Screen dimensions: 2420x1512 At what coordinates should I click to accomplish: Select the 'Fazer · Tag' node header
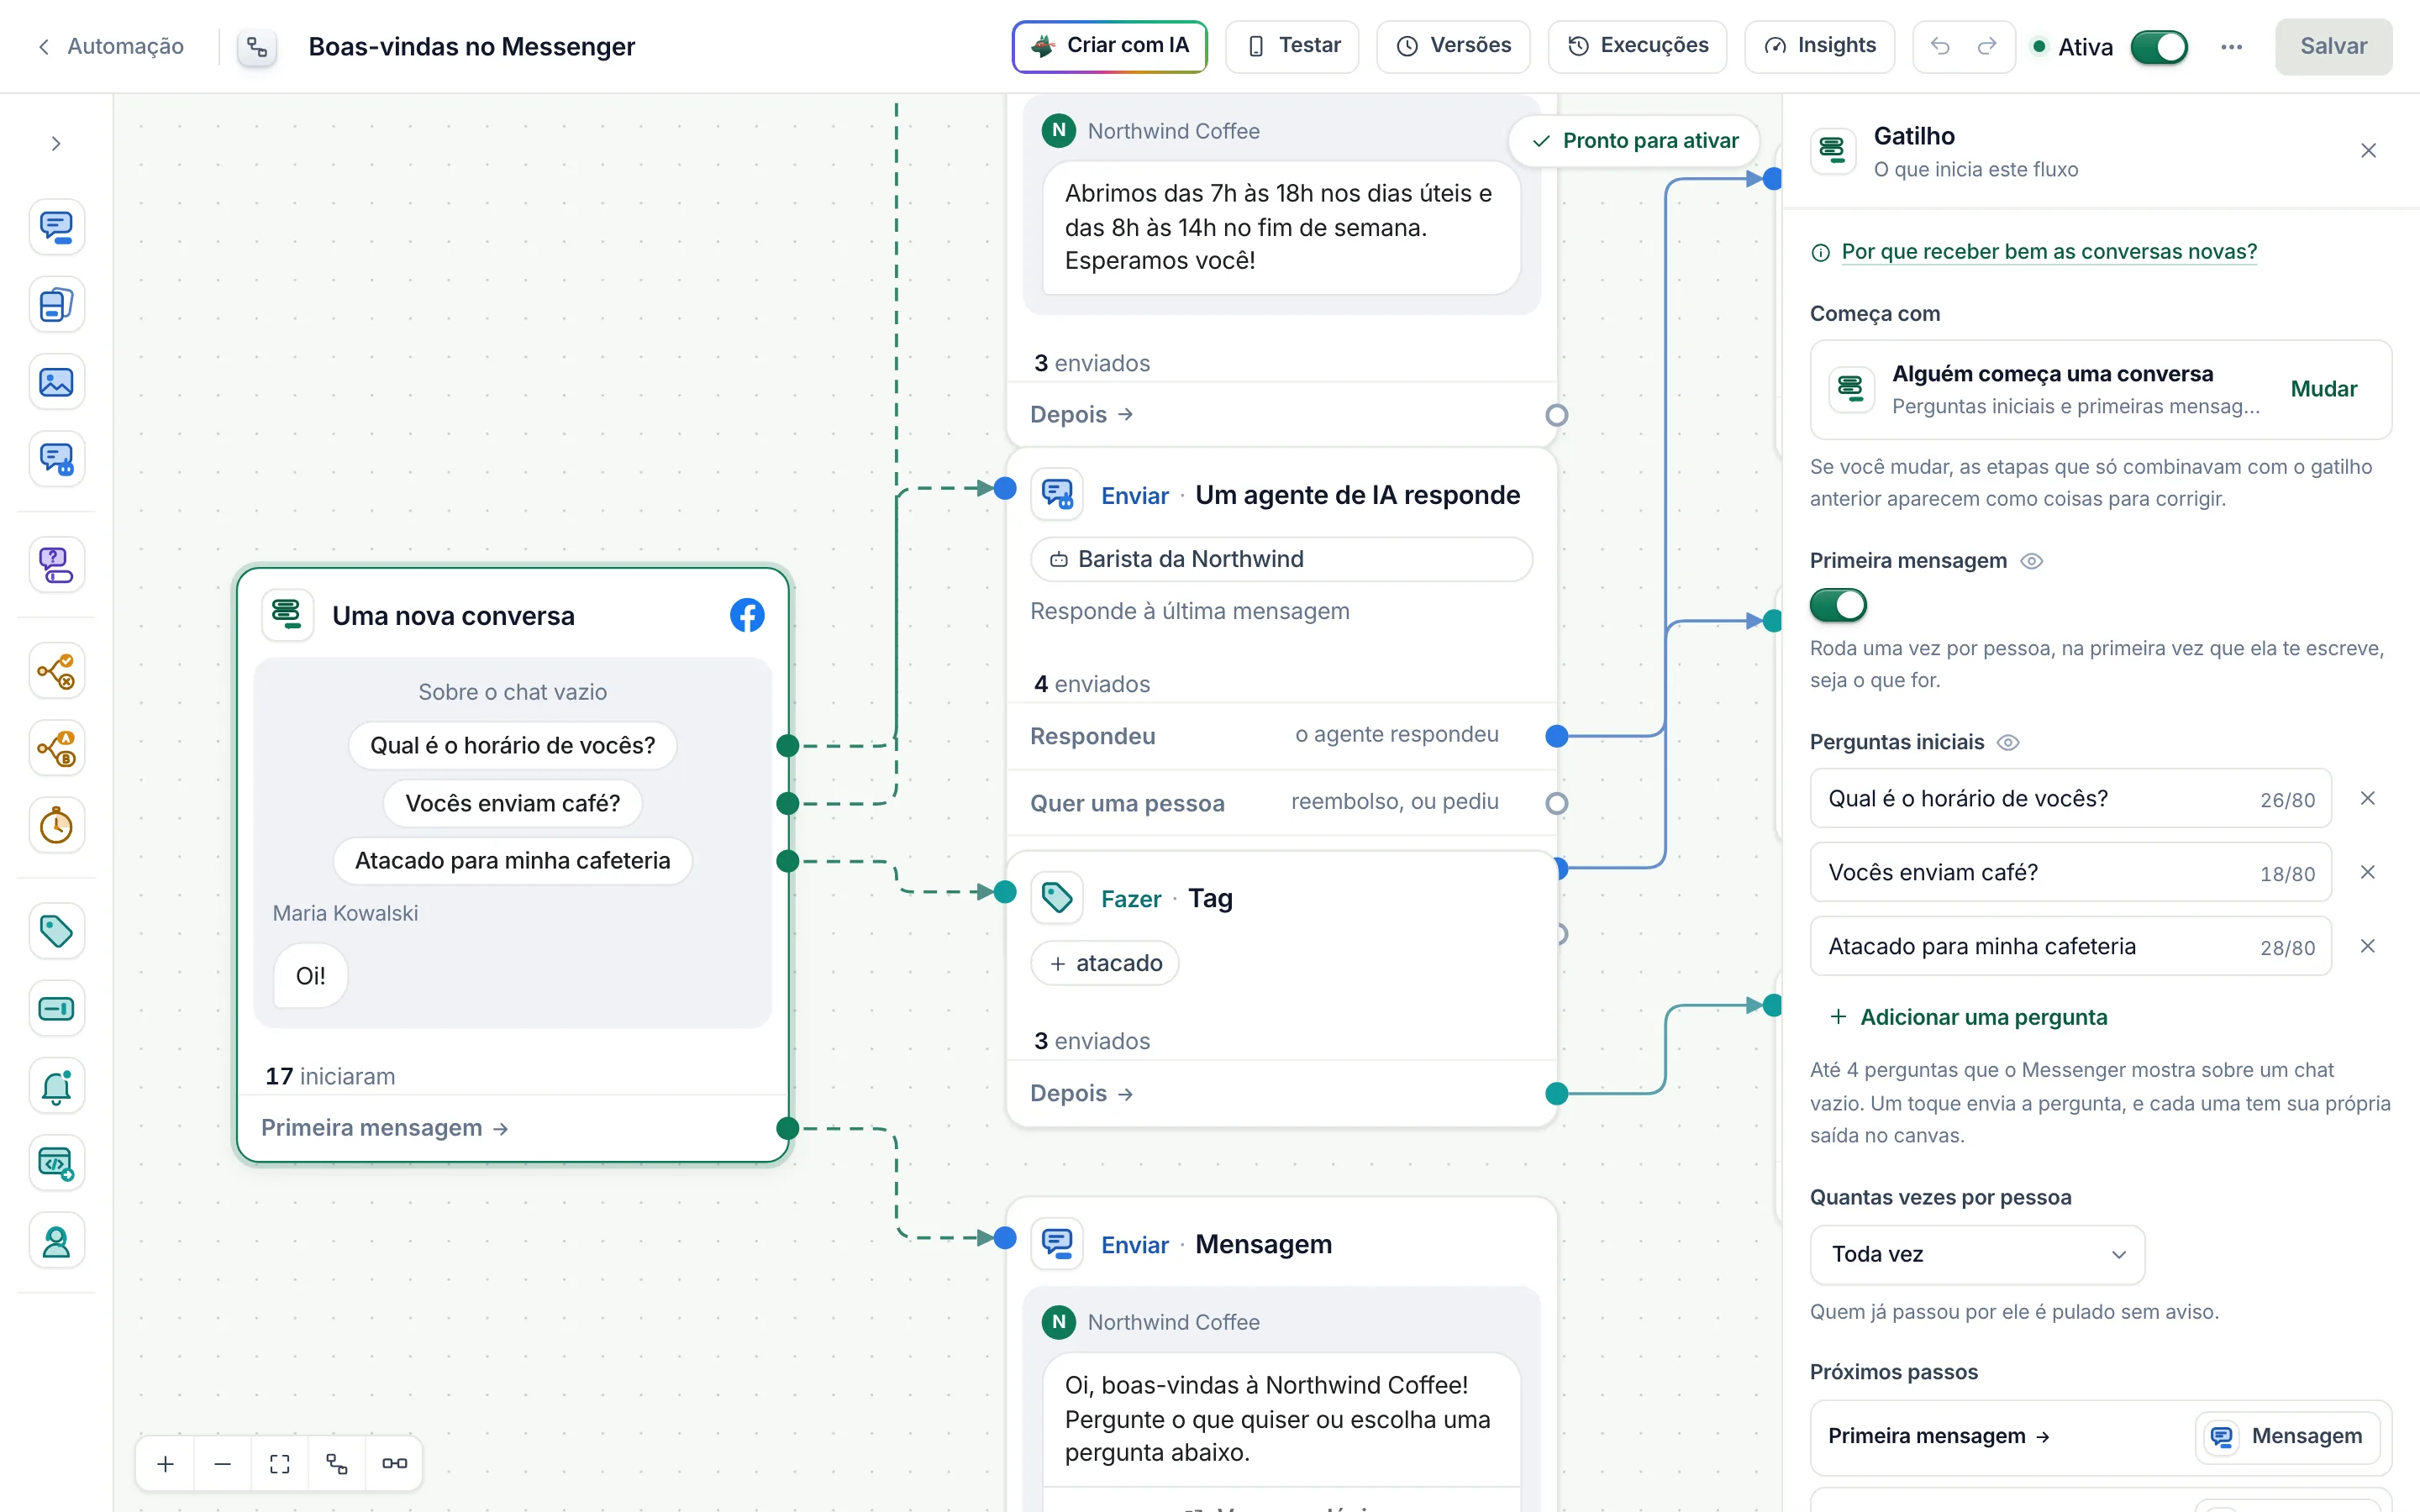point(1281,898)
